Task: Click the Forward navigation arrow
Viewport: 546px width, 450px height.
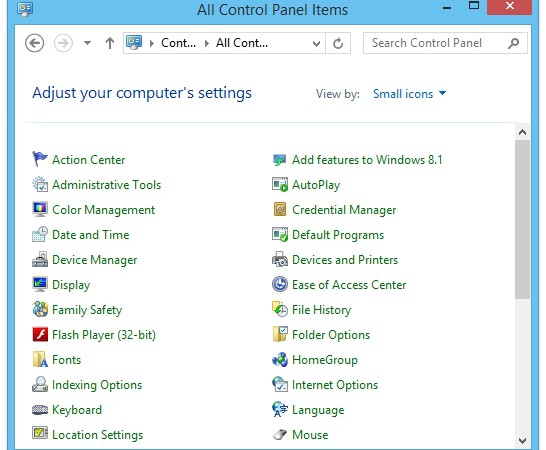Action: 63,43
